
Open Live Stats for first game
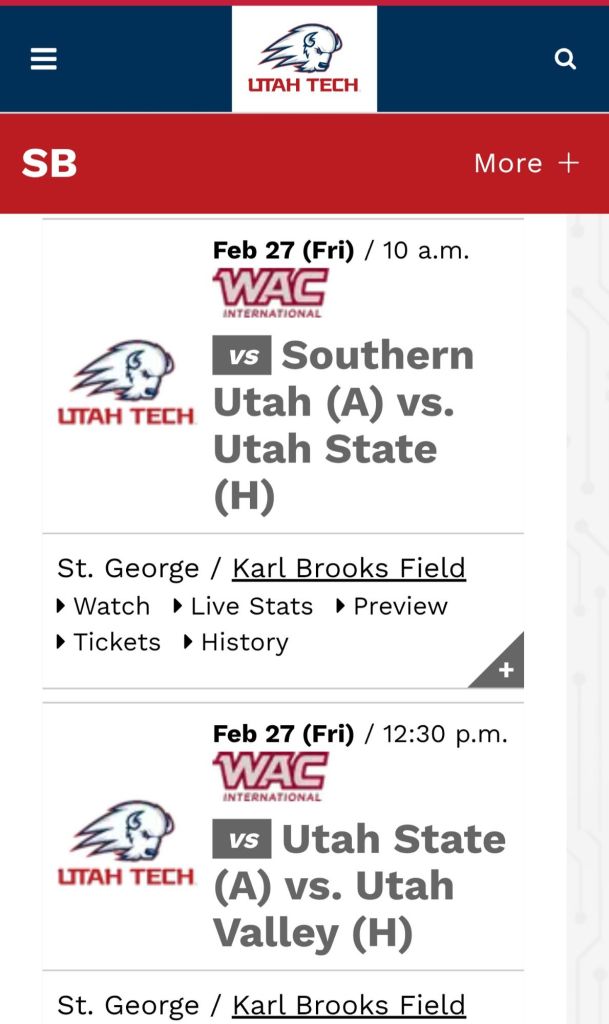click(x=250, y=606)
